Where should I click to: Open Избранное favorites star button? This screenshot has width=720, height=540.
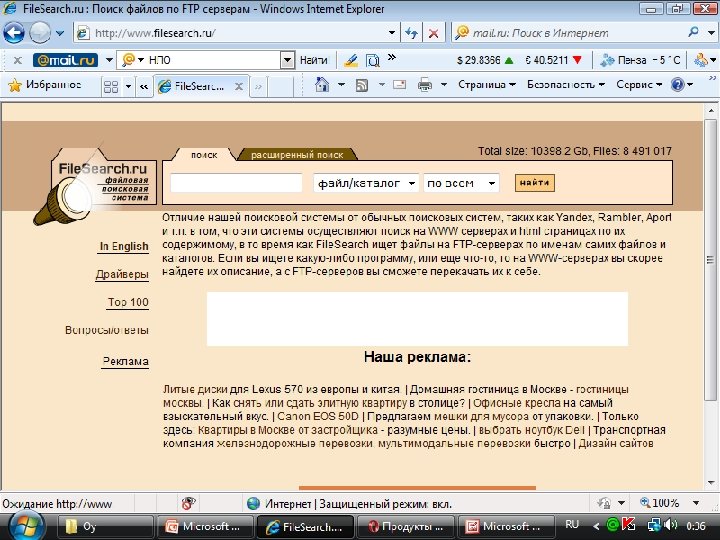45,85
